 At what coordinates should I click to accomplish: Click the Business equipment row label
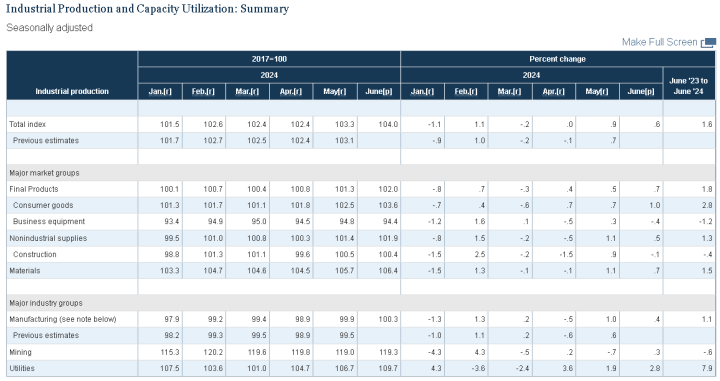coord(49,221)
